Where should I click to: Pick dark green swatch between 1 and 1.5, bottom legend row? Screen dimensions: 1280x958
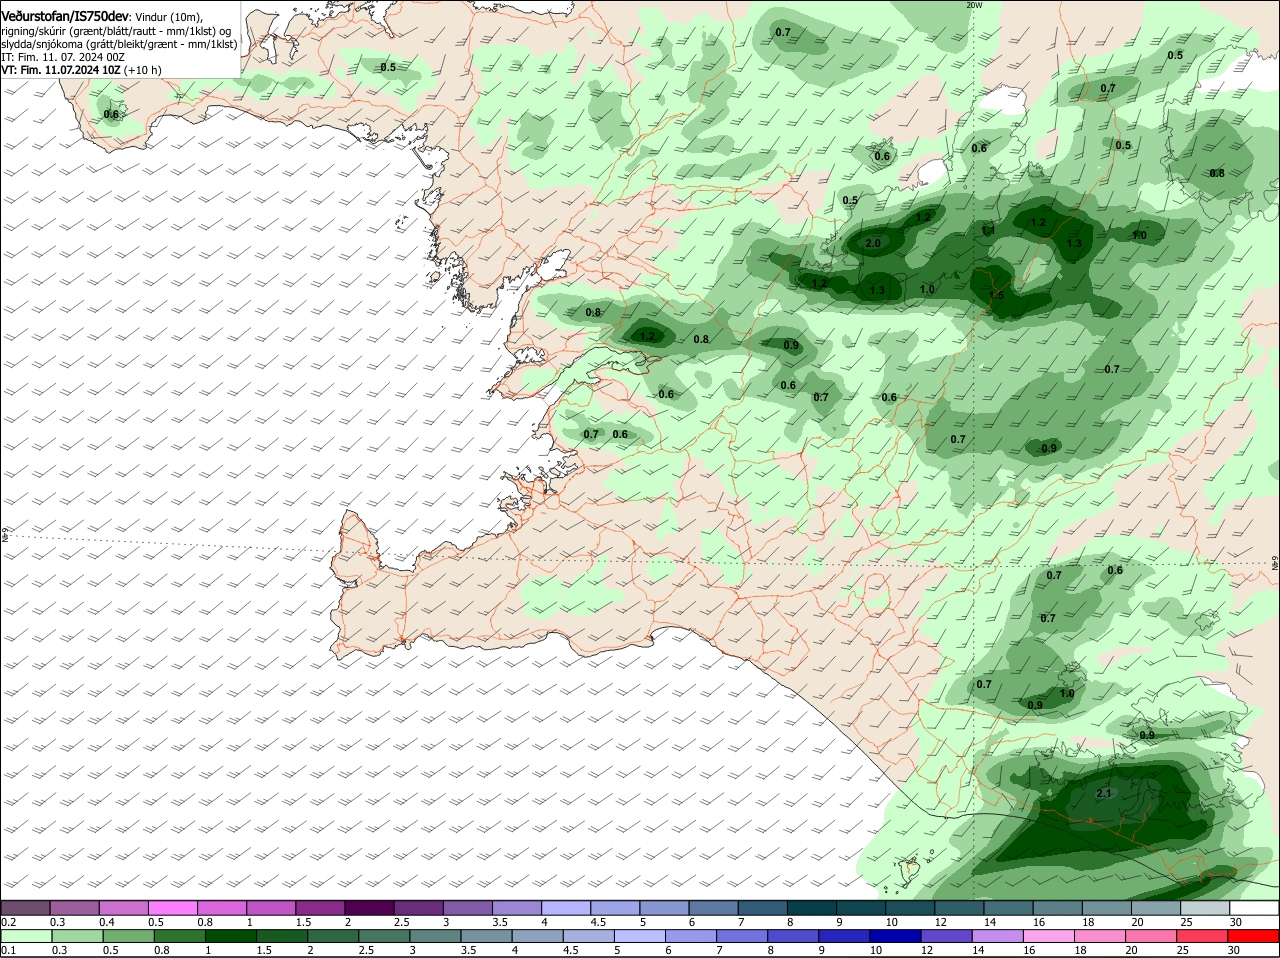[231, 935]
